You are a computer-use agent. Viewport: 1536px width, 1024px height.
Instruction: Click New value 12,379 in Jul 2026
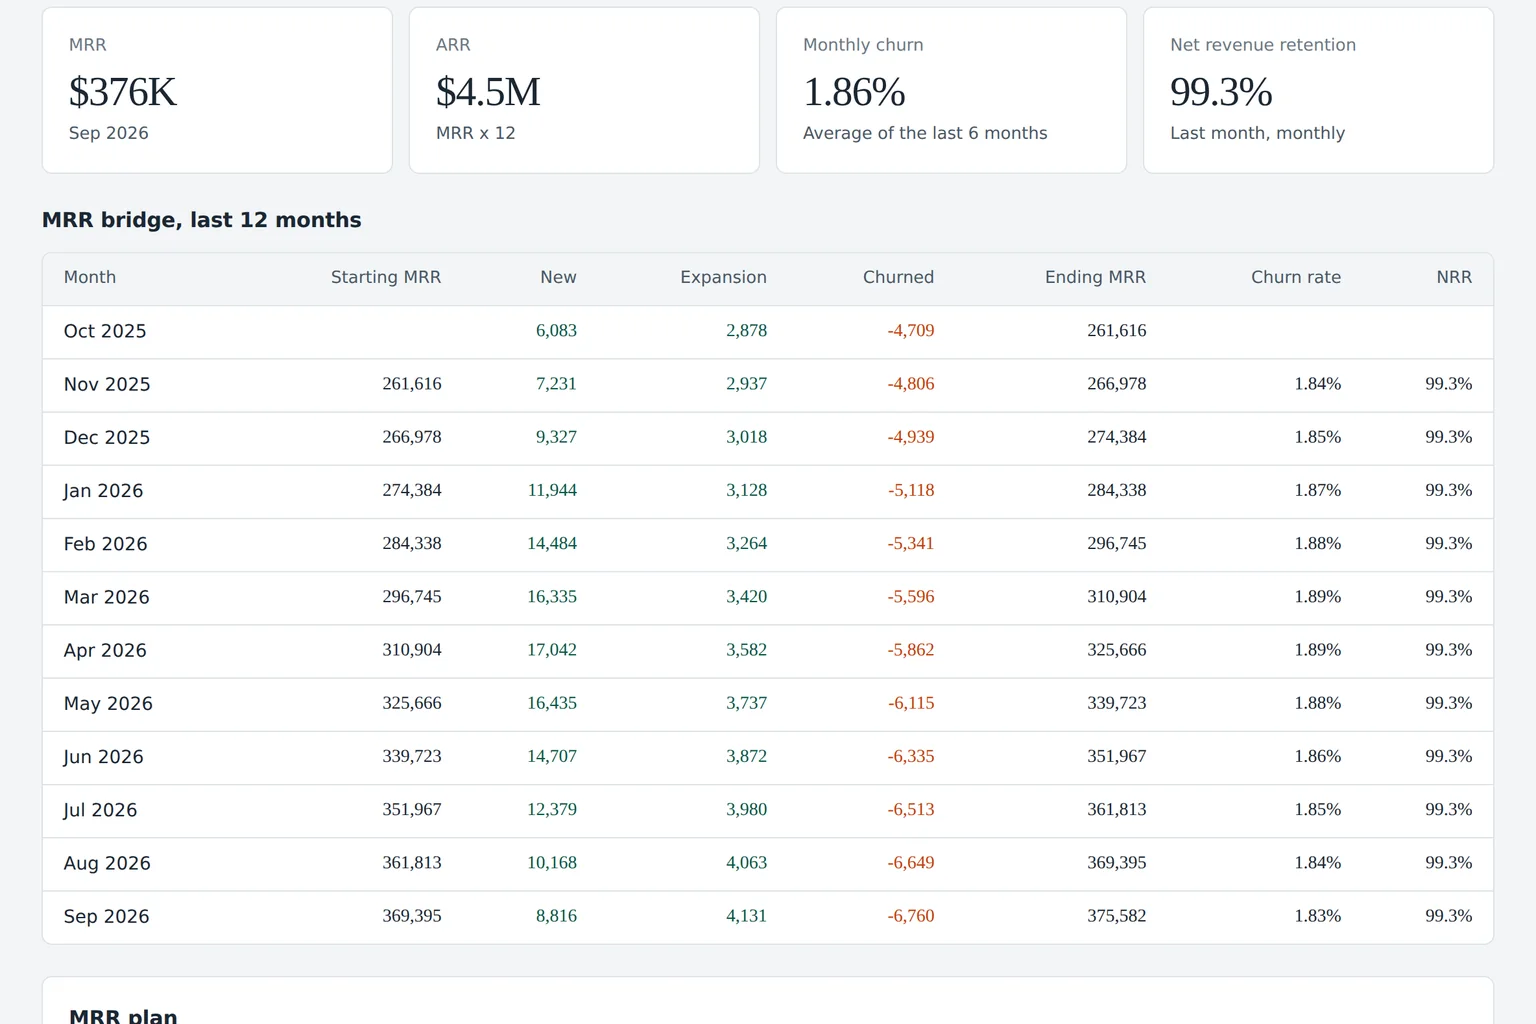coord(552,809)
